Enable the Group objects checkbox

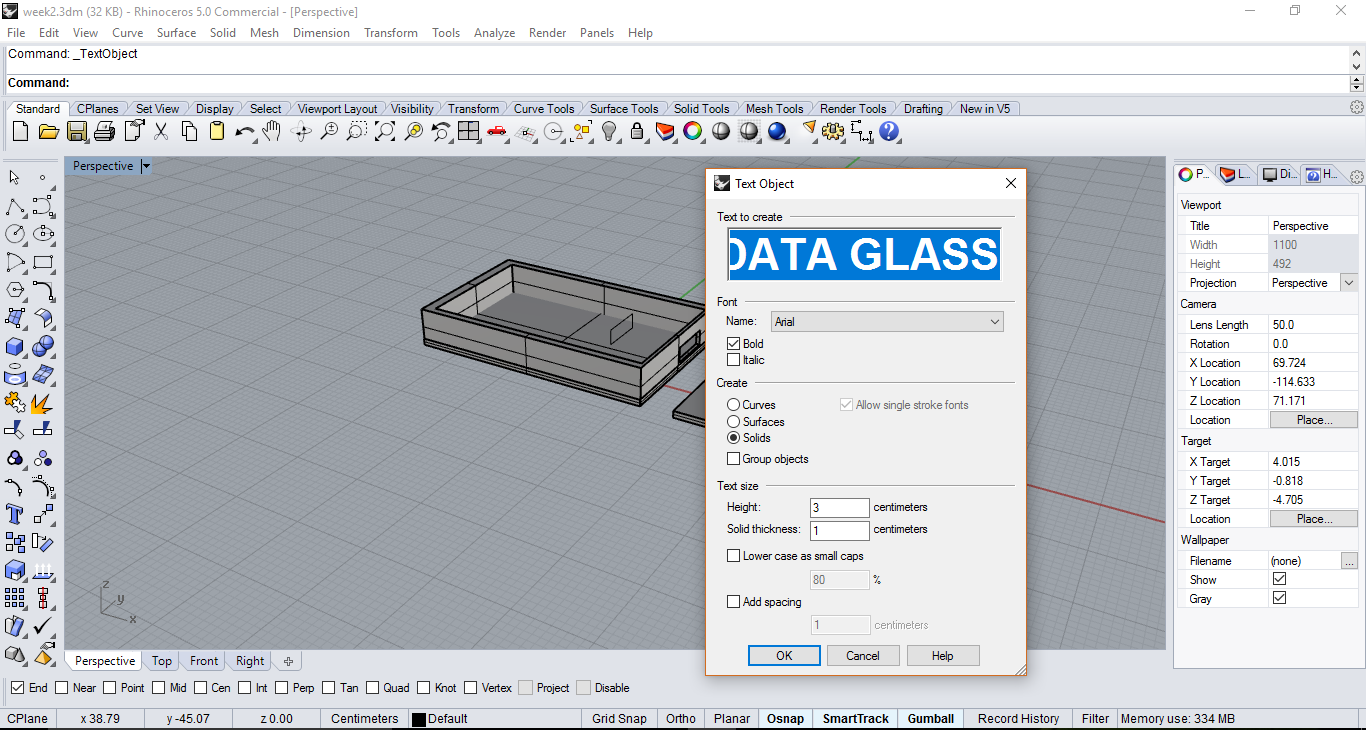(734, 459)
